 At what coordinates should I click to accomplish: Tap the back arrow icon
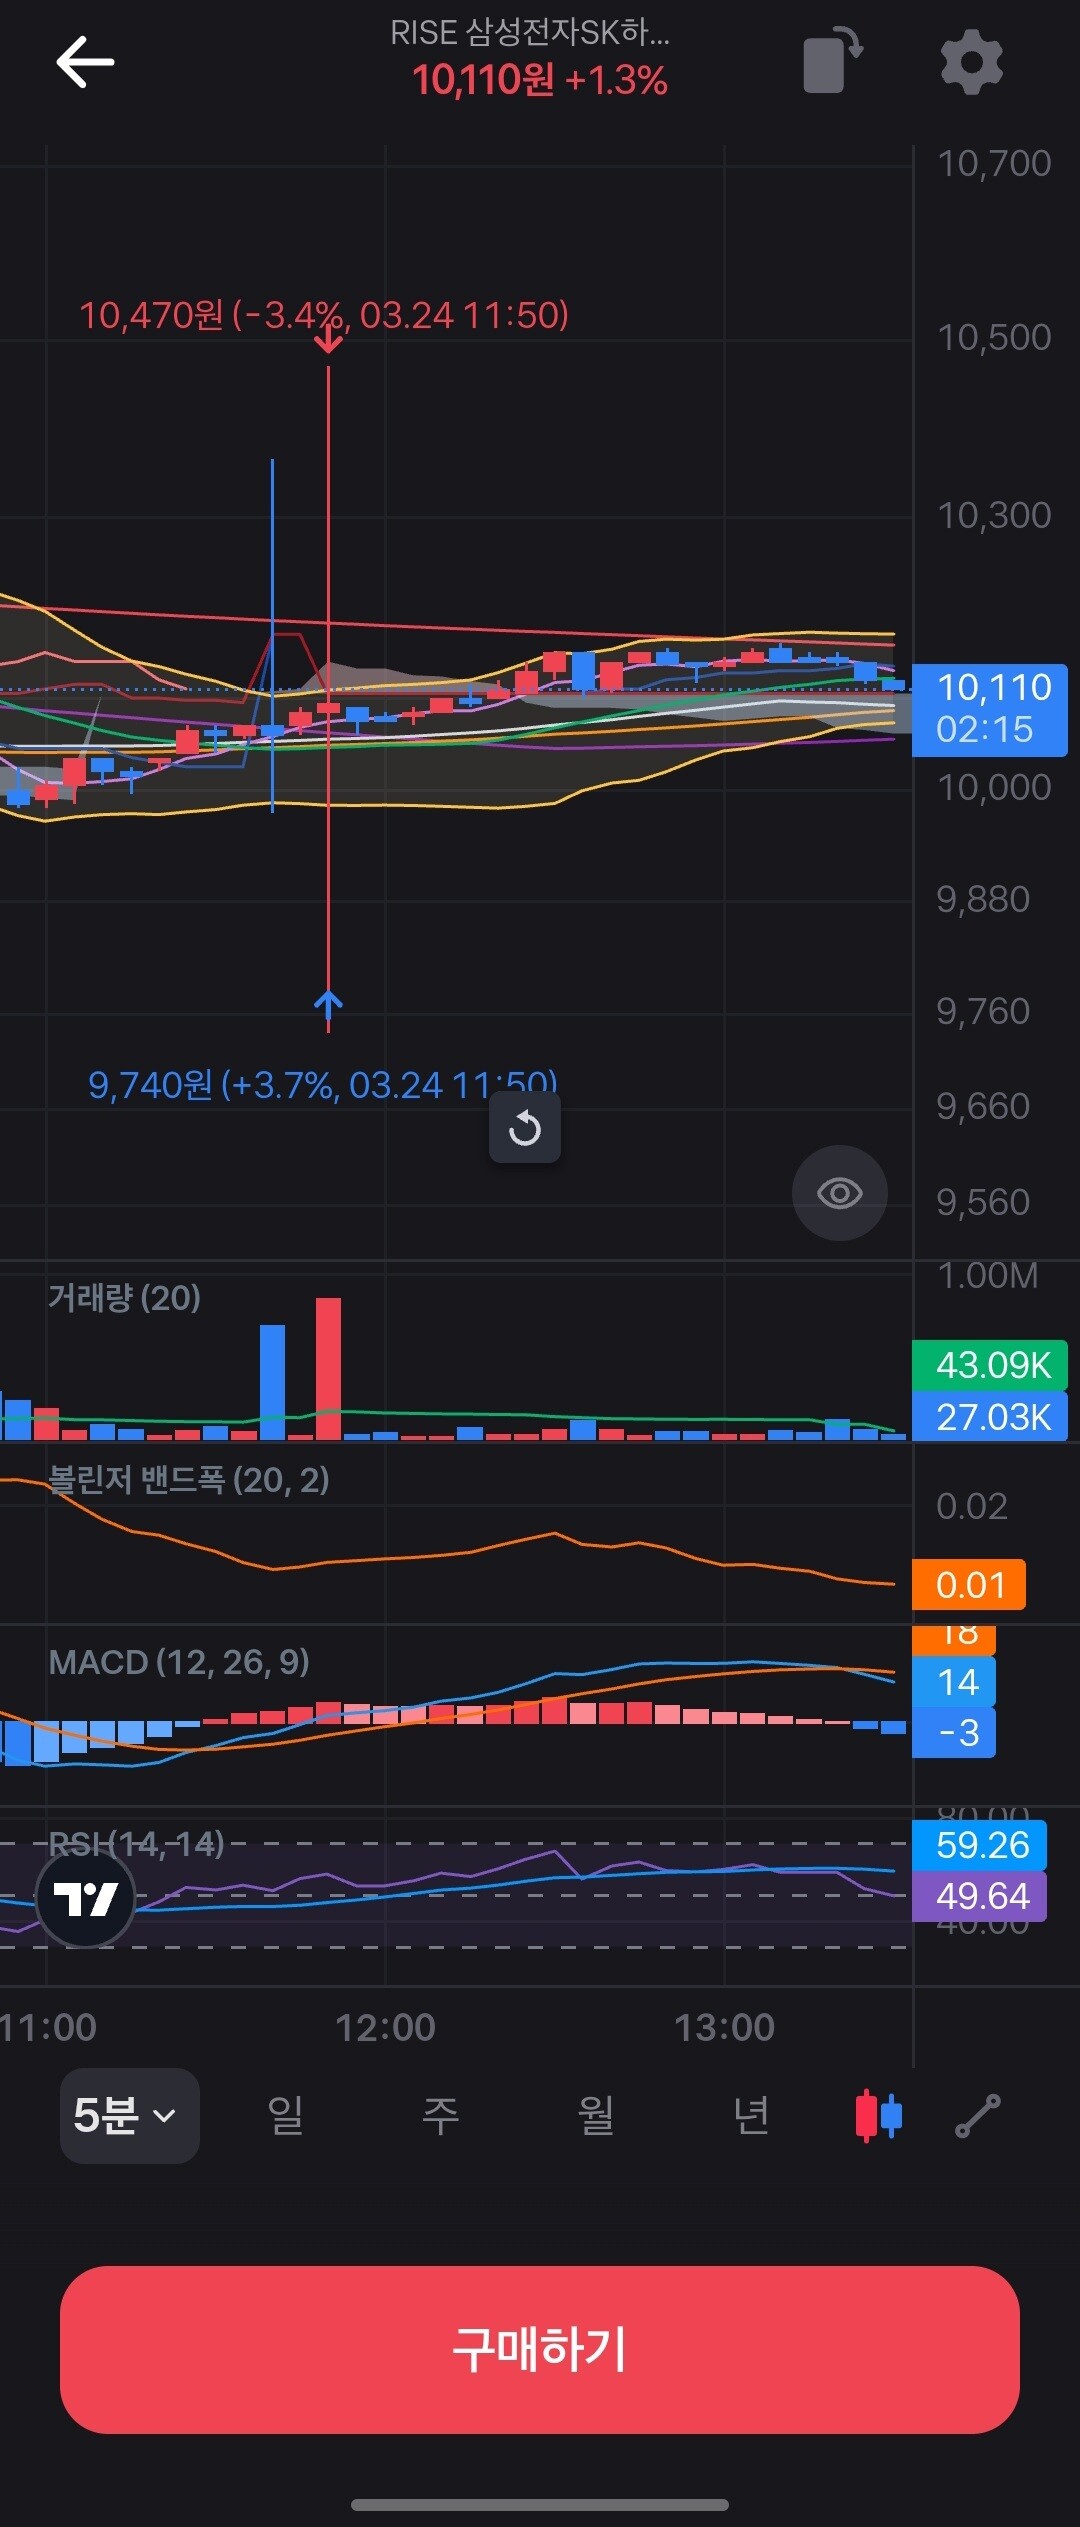pos(85,62)
